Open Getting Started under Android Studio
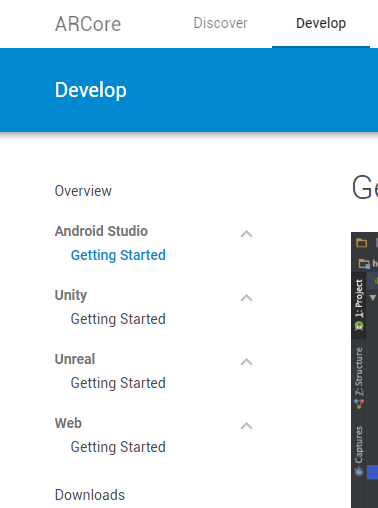The image size is (378, 508). 118,255
